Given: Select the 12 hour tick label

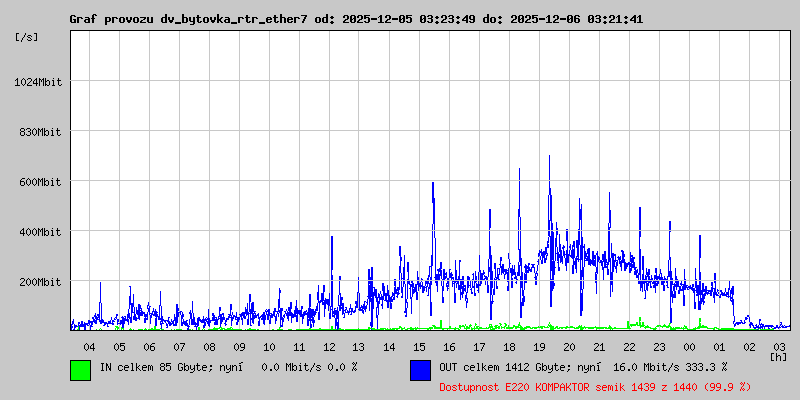Looking at the screenshot, I should [329, 346].
